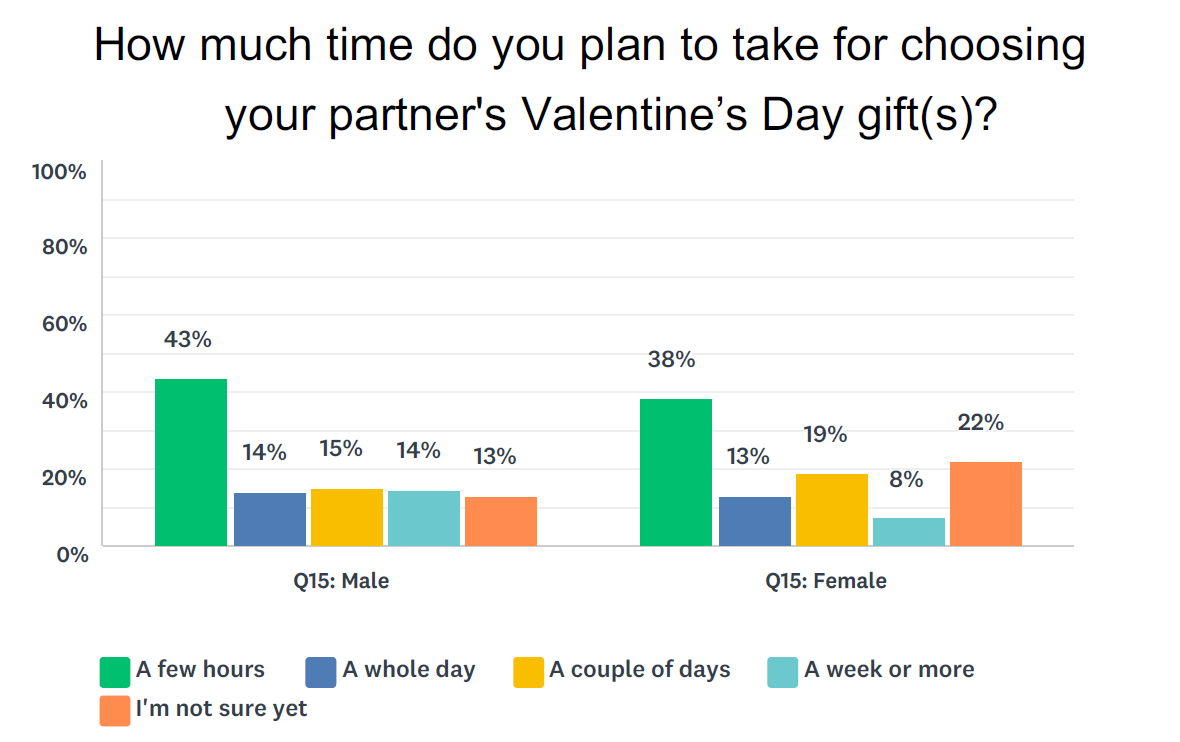This screenshot has width=1180, height=742.
Task: Select the 38% green bar for Female
Action: (x=676, y=473)
